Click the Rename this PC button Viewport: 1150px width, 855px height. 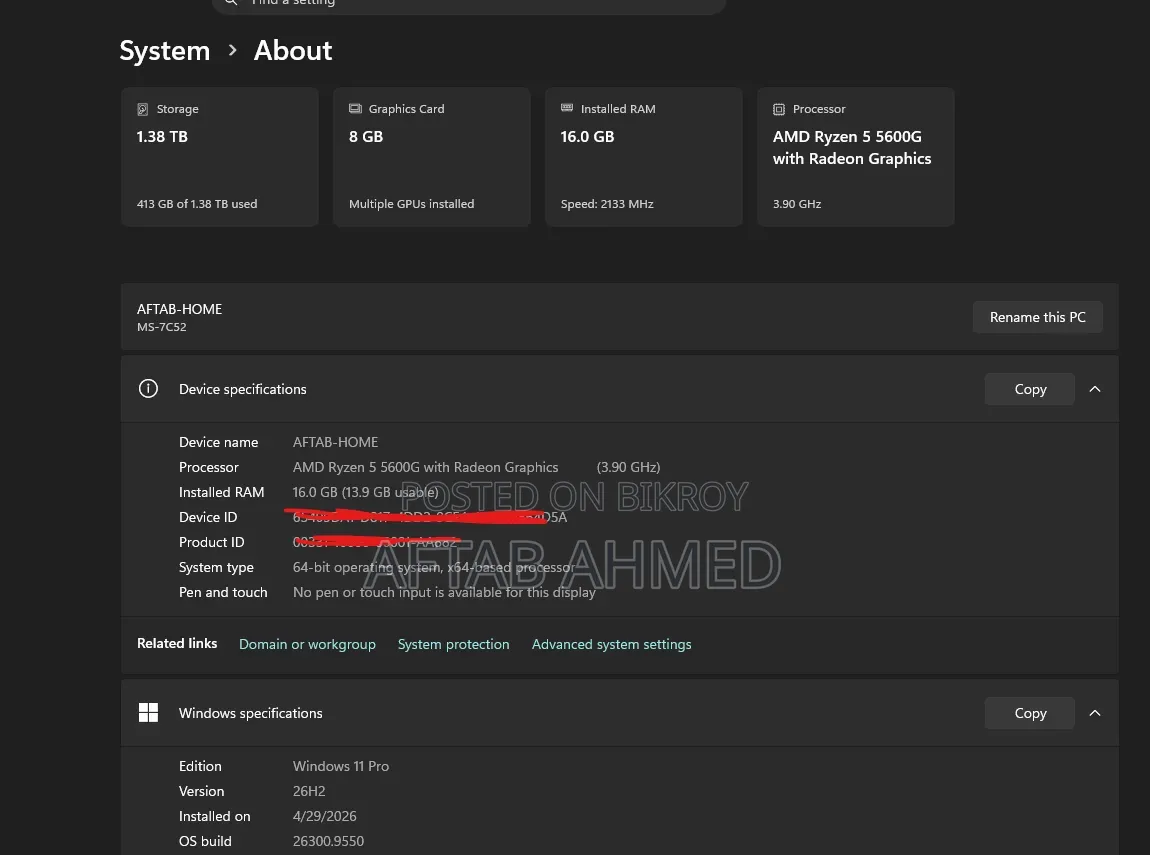pos(1038,317)
